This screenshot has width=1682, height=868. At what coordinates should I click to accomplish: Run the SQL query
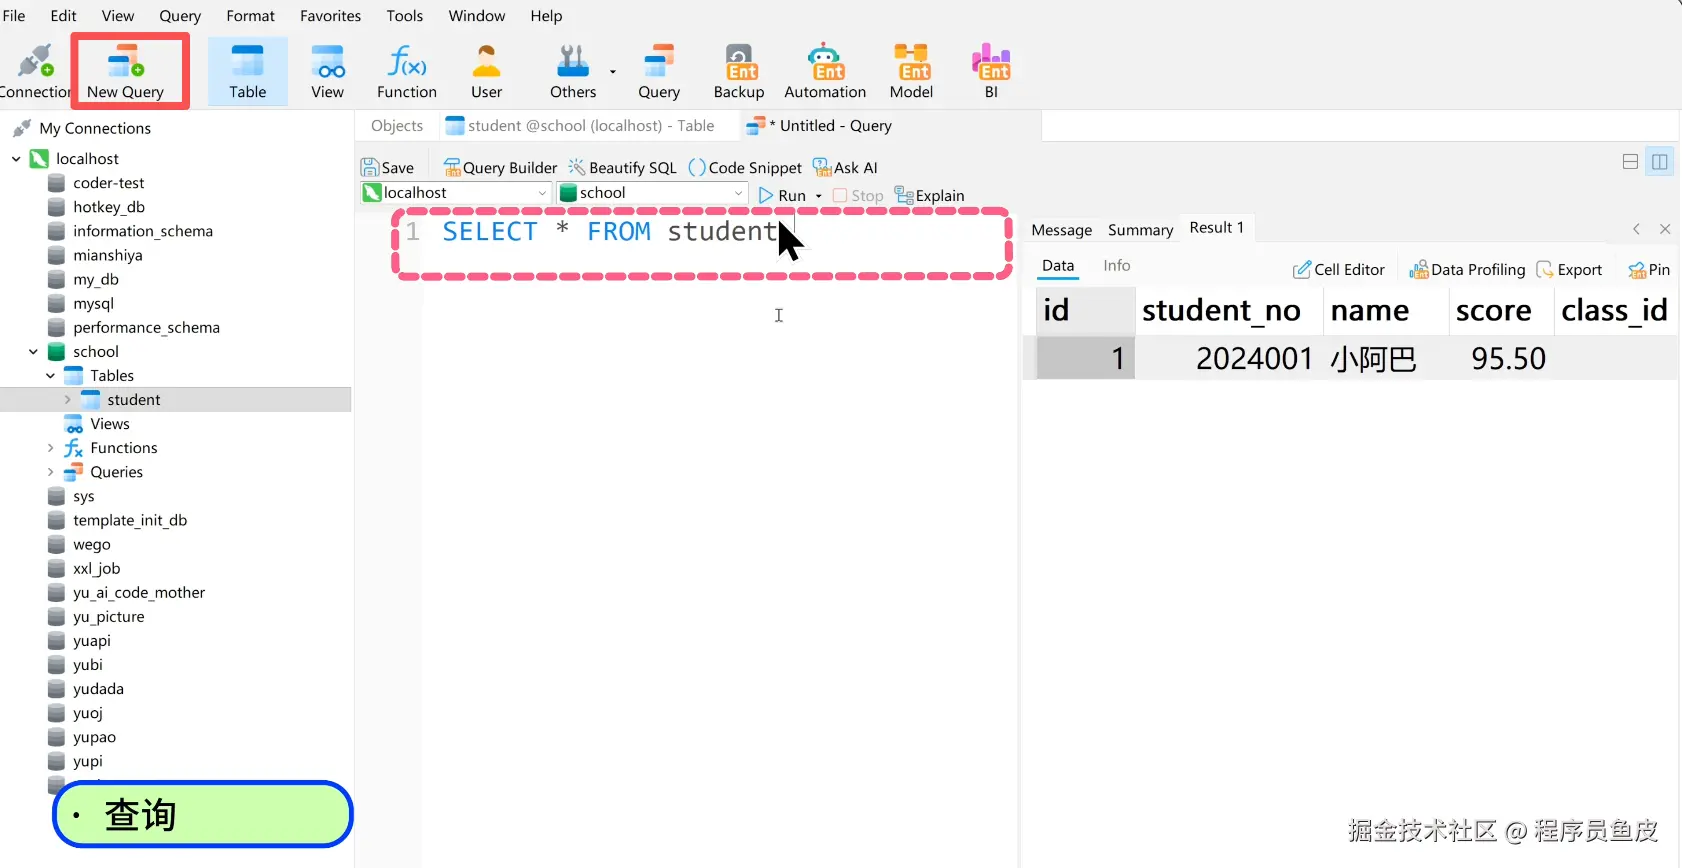(783, 196)
